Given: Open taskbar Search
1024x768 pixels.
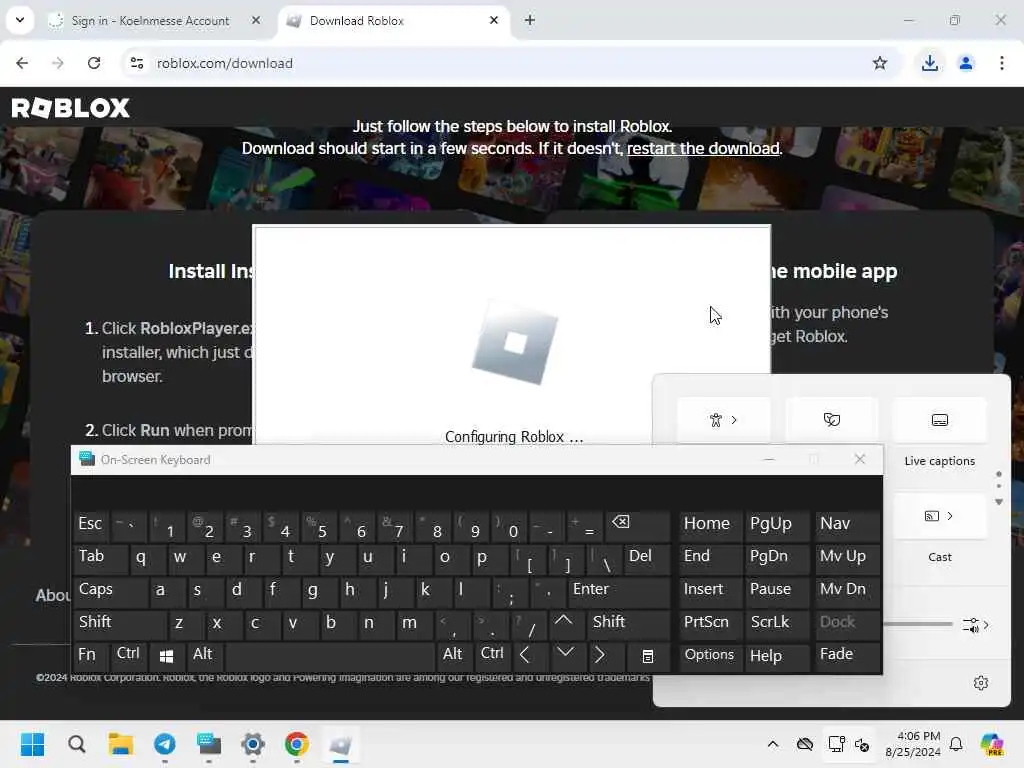Looking at the screenshot, I should [x=76, y=744].
